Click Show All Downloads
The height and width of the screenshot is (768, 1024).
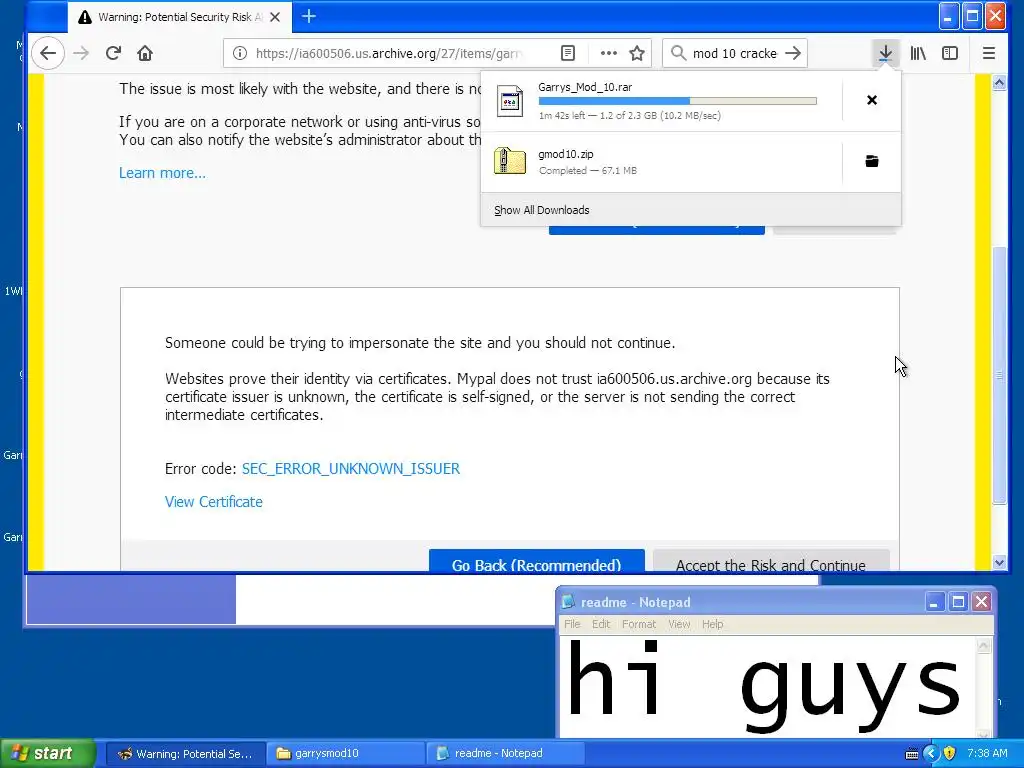point(541,210)
